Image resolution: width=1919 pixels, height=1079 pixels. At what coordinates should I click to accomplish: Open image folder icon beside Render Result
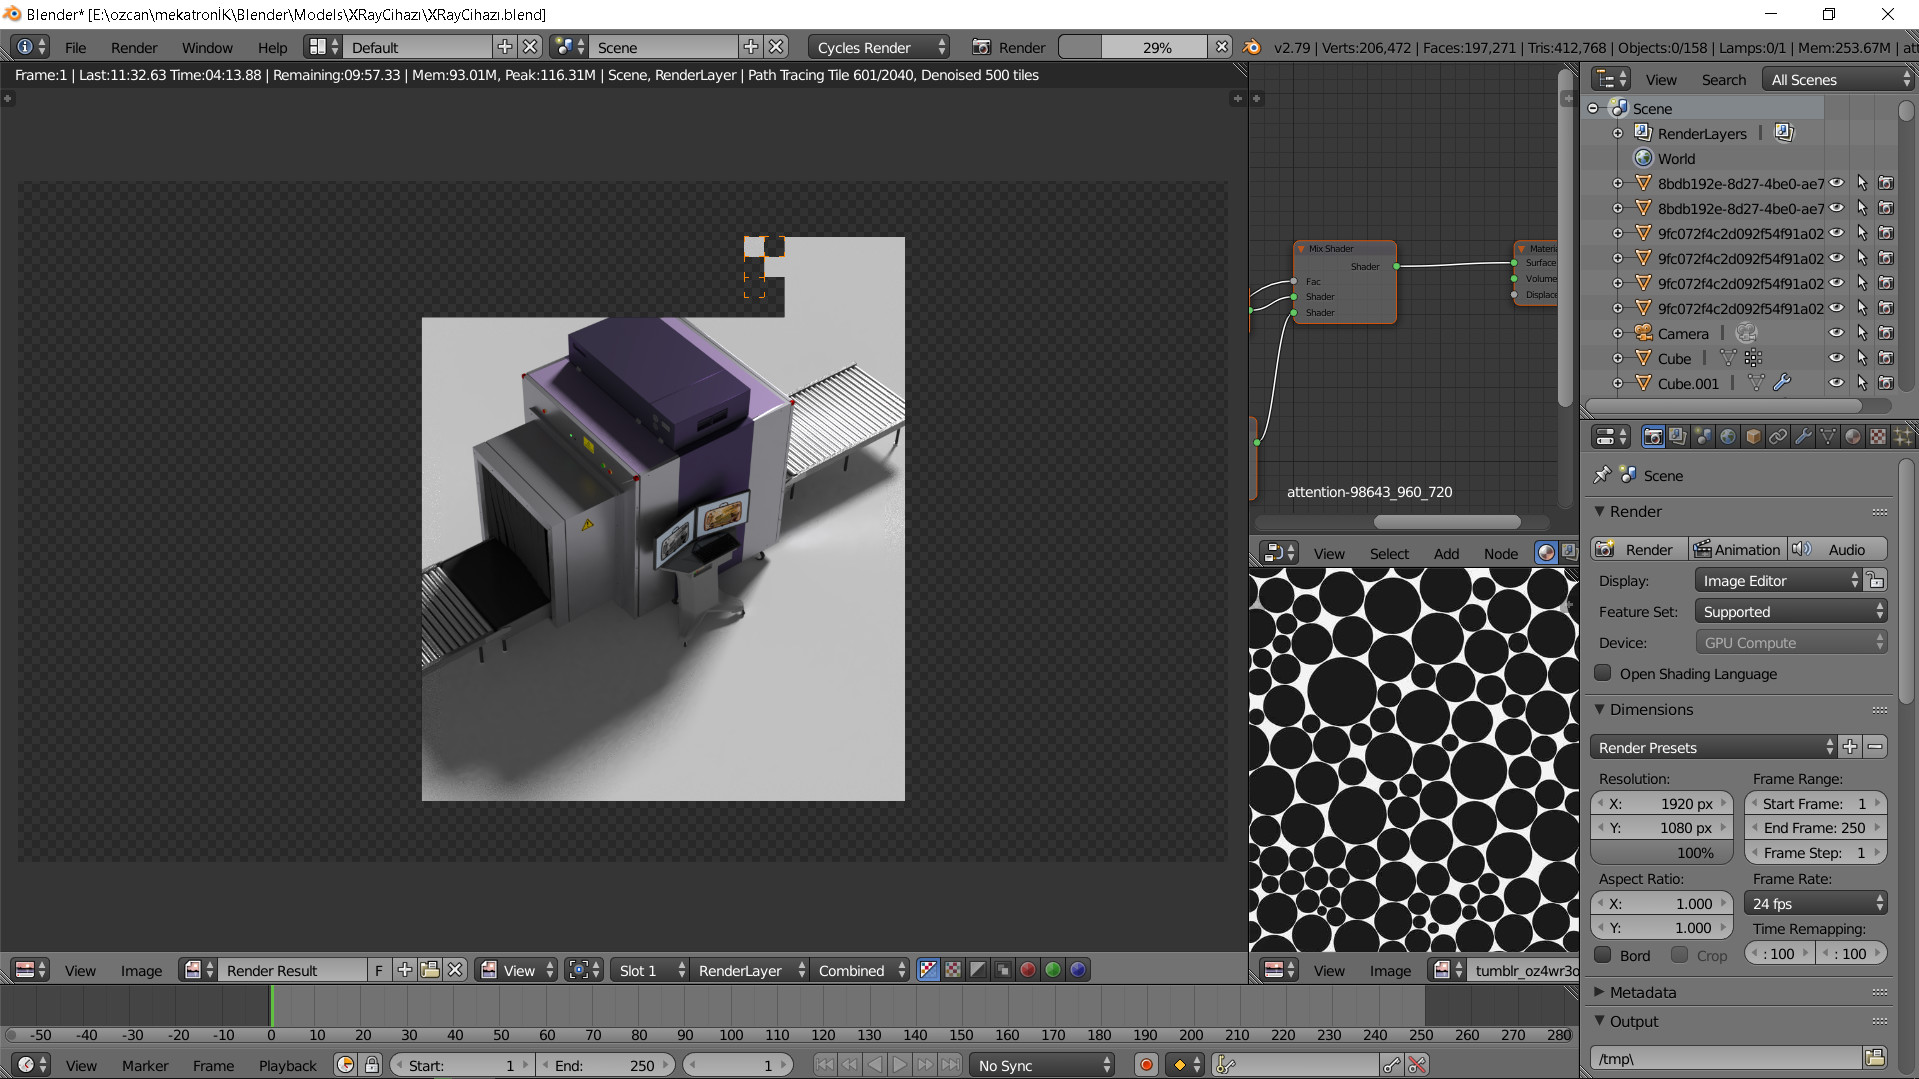click(x=430, y=970)
